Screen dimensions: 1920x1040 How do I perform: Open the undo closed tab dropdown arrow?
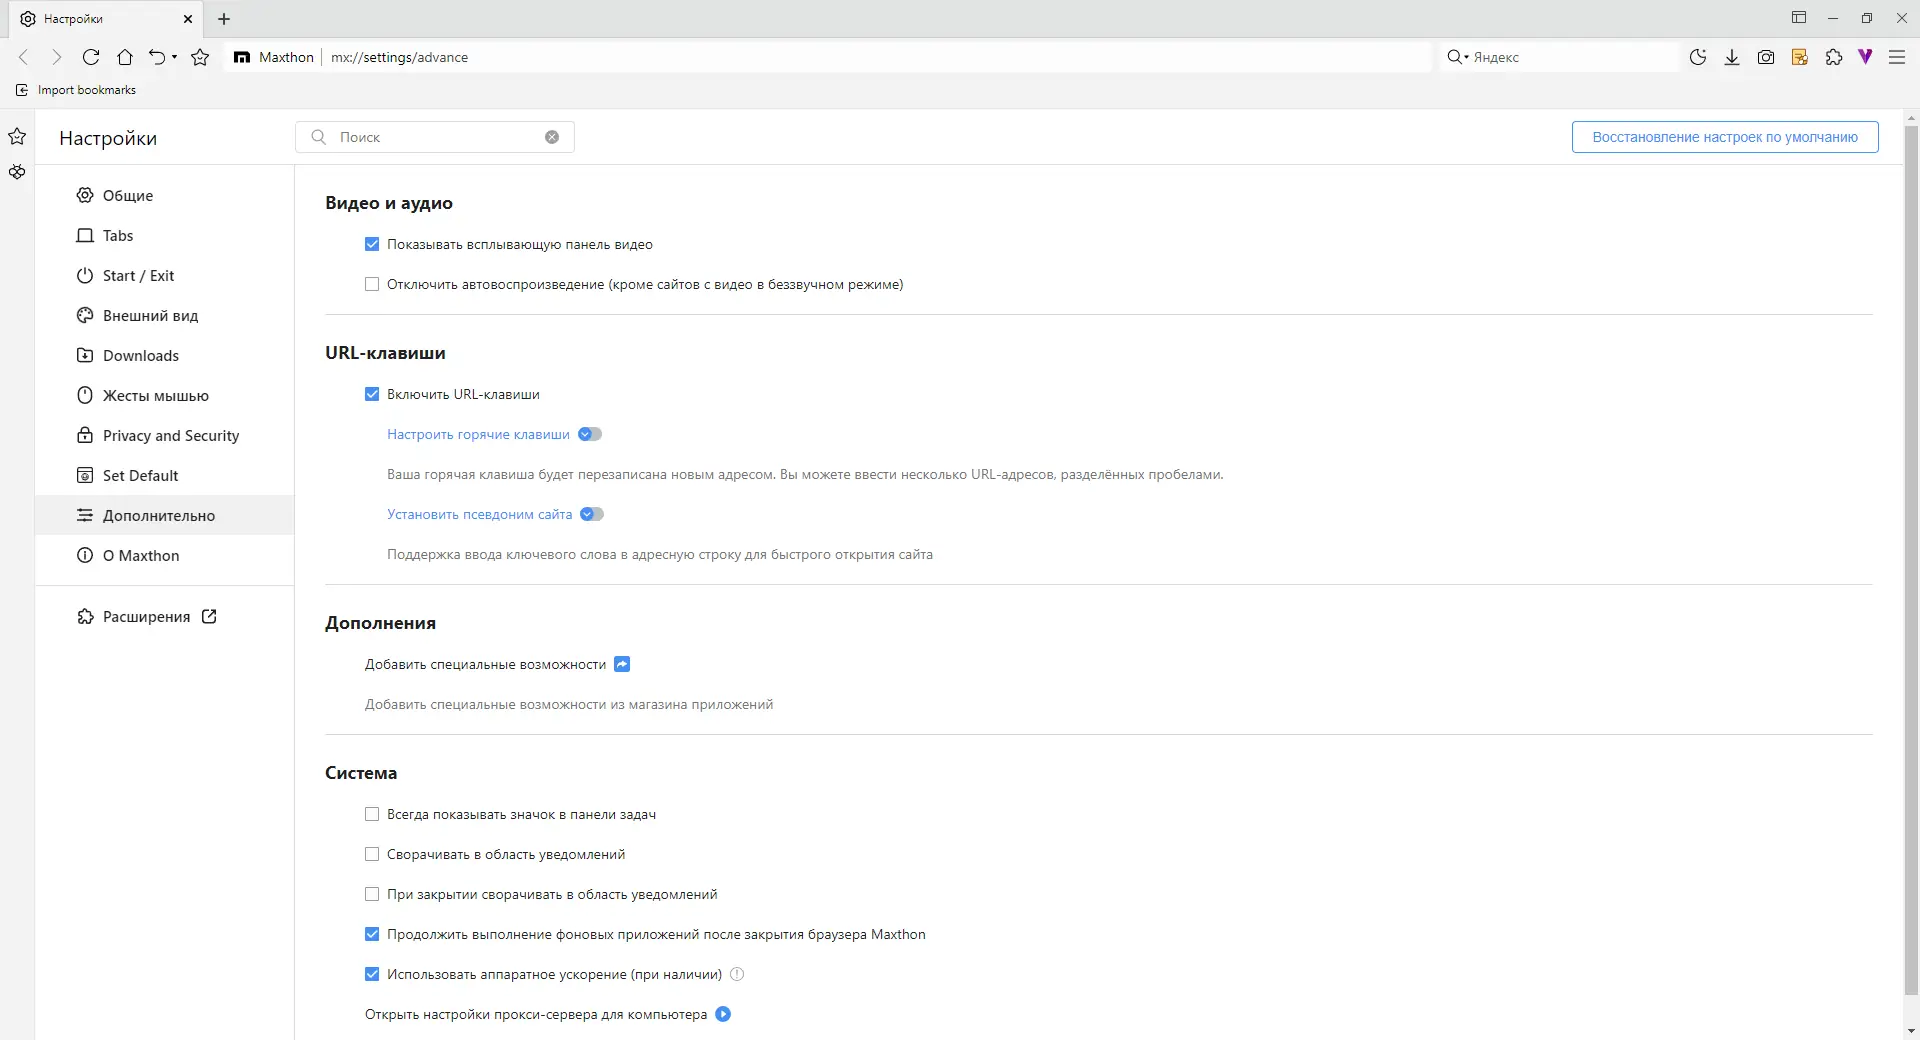(174, 57)
